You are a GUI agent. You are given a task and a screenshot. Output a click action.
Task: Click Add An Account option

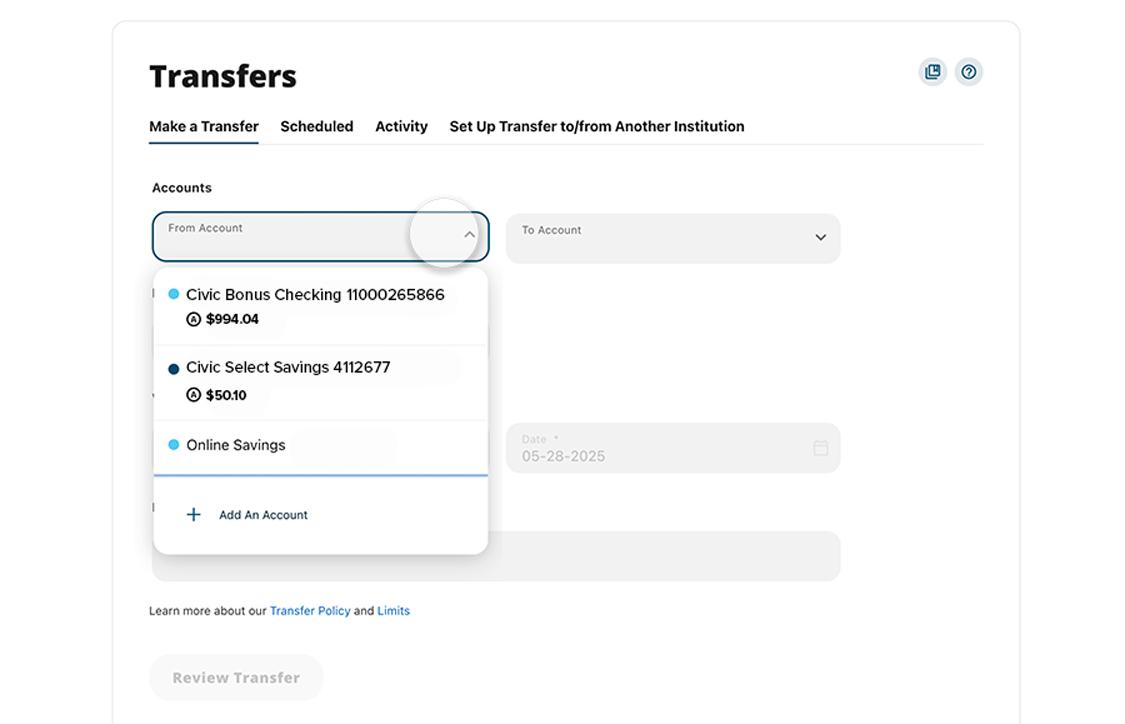pyautogui.click(x=321, y=514)
